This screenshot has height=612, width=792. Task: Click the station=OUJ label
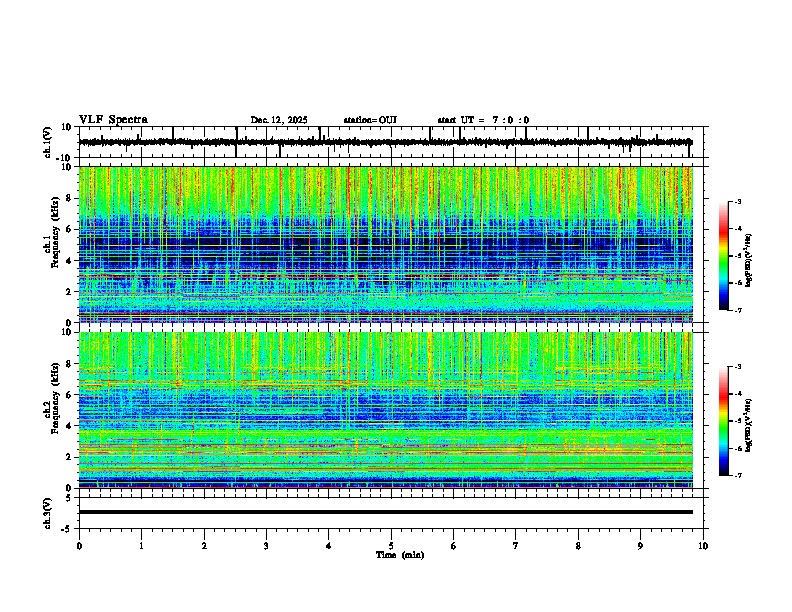pyautogui.click(x=370, y=120)
